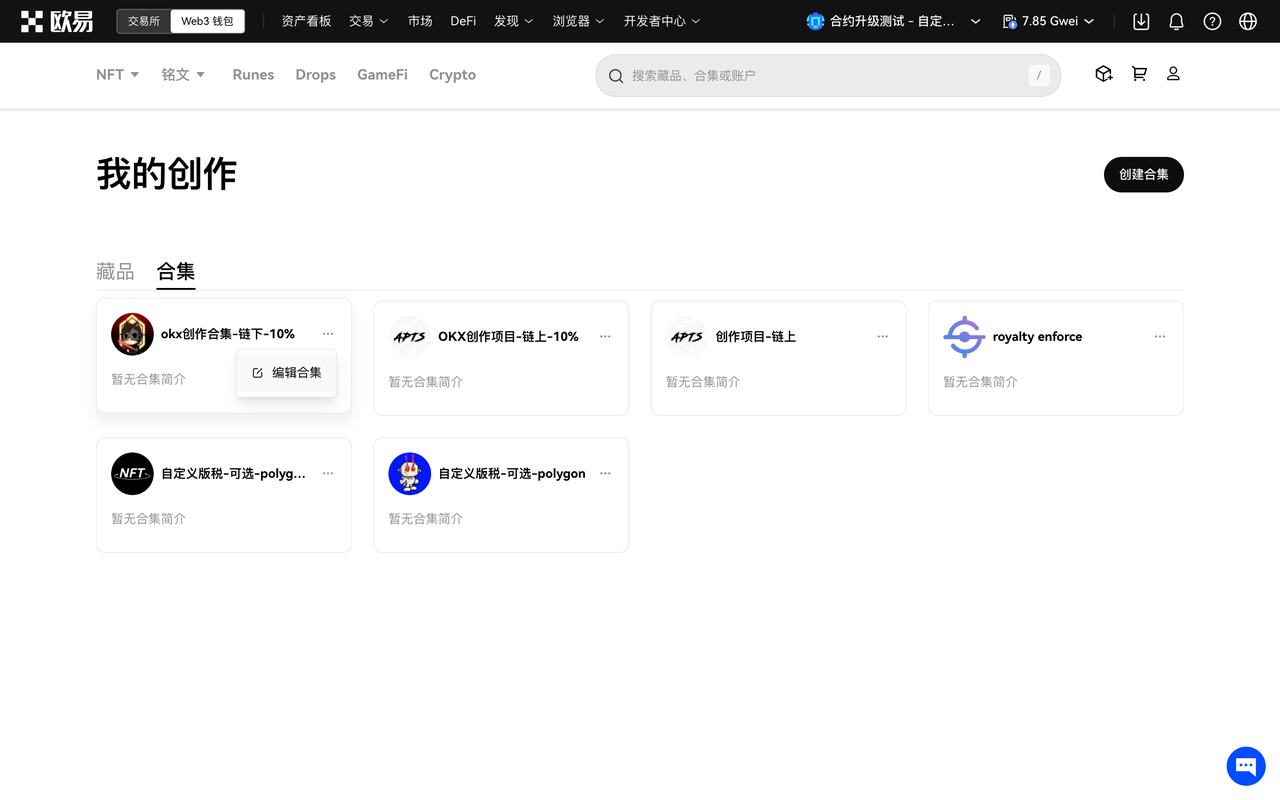Select the 合集 tab
The height and width of the screenshot is (800, 1280).
coord(176,271)
